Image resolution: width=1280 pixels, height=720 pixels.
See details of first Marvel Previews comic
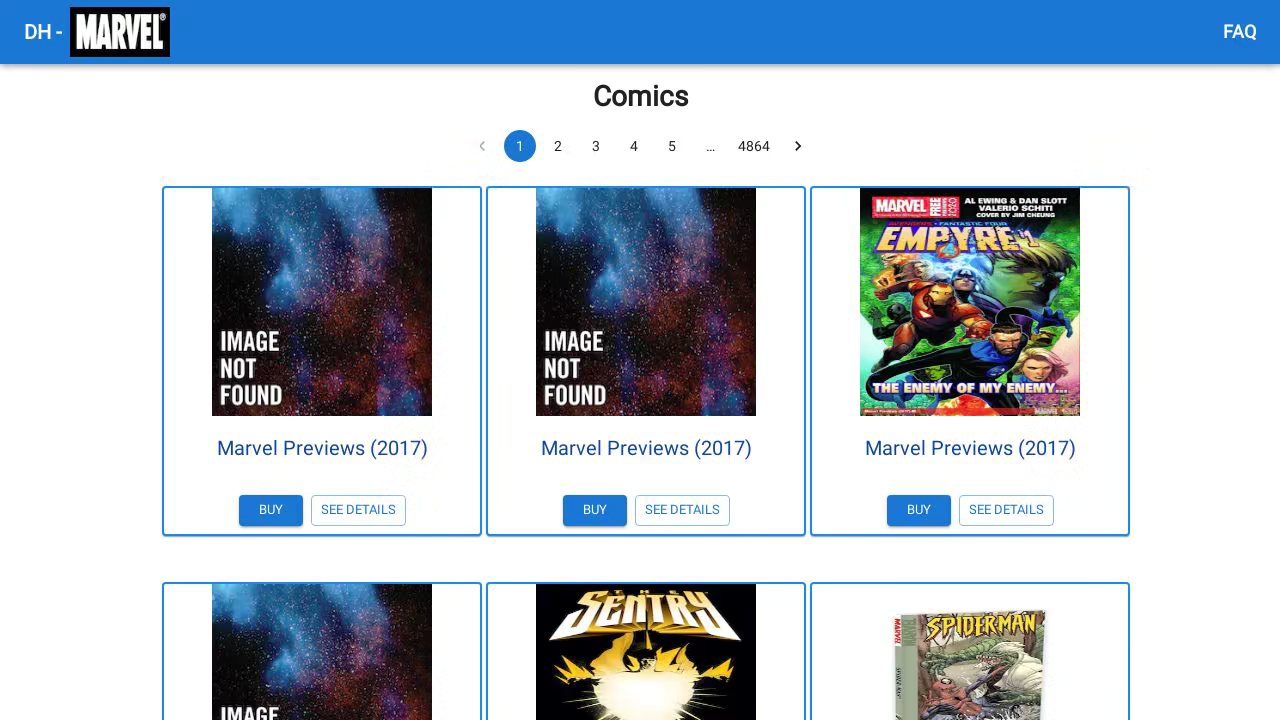coord(358,510)
